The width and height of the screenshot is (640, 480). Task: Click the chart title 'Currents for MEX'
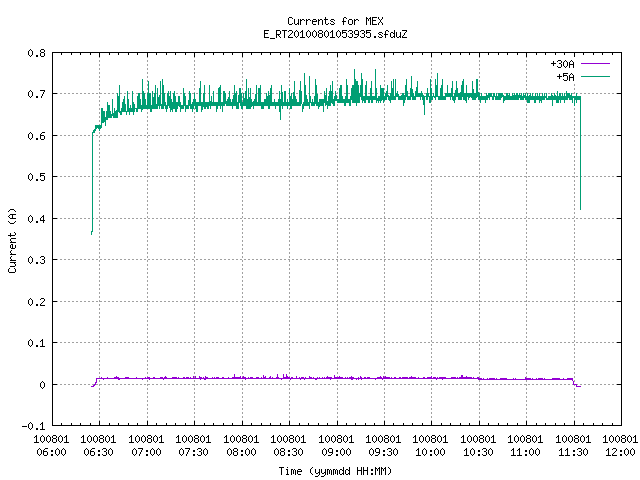[x=335, y=21]
